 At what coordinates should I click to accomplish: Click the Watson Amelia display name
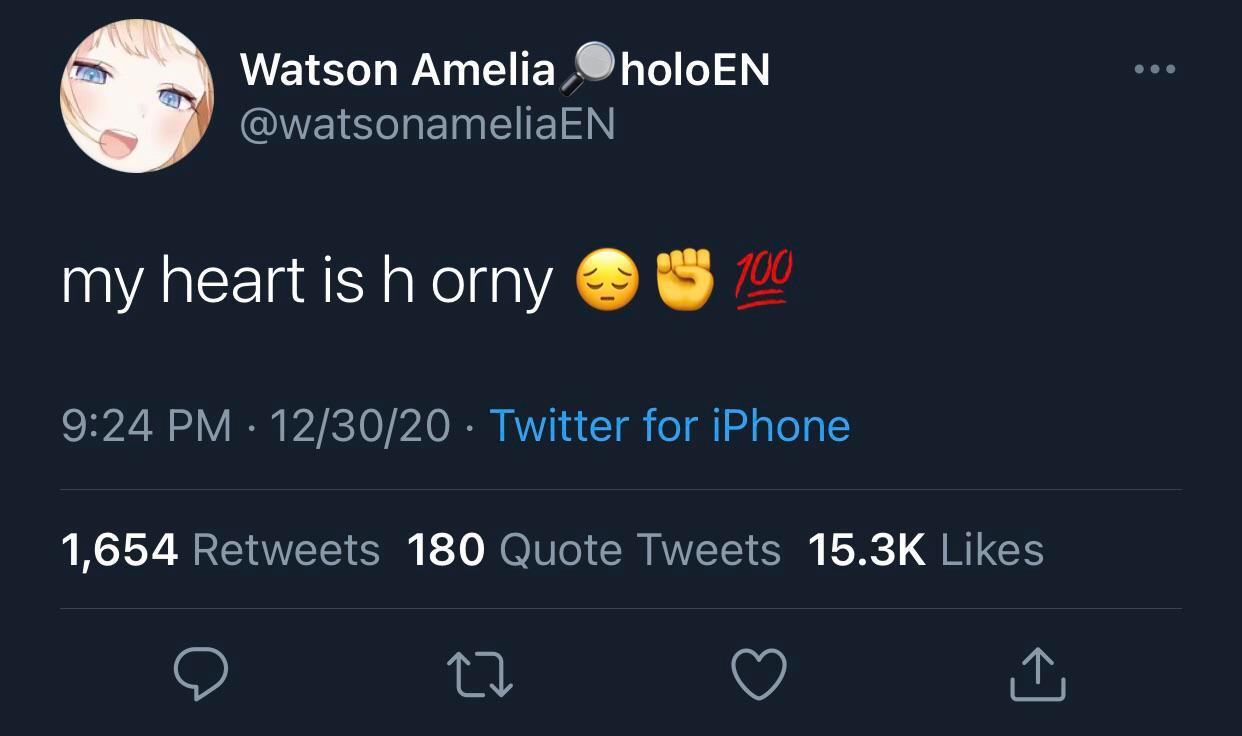pos(397,70)
